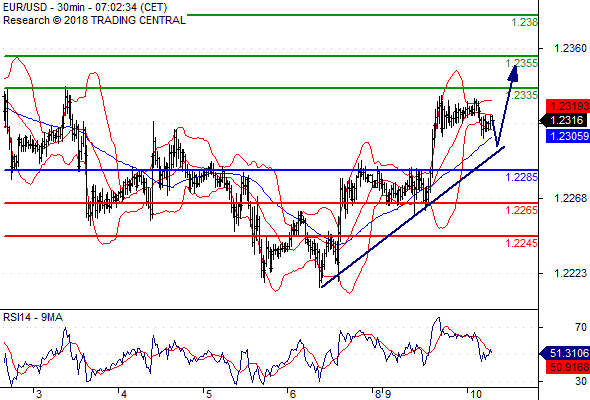Select the red 1.2245 support label
Screen dimensions: 590x400
point(522,243)
